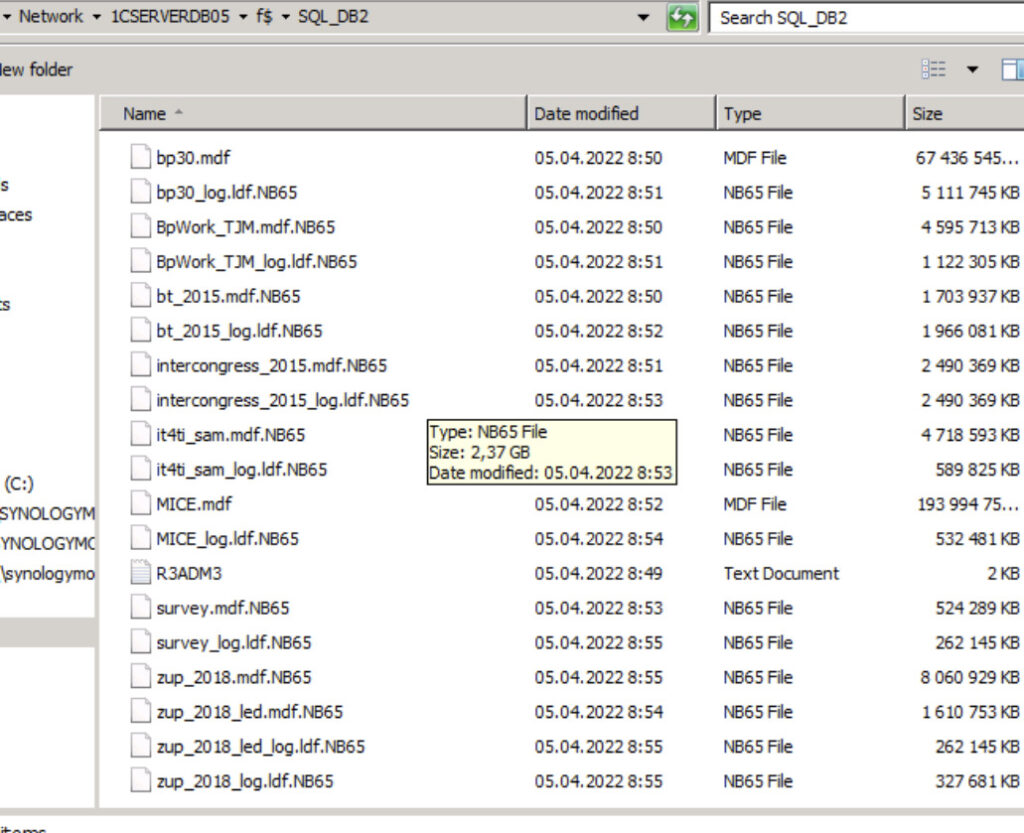Click the green refresh button in address bar
The height and width of the screenshot is (833, 1024).
[x=682, y=18]
